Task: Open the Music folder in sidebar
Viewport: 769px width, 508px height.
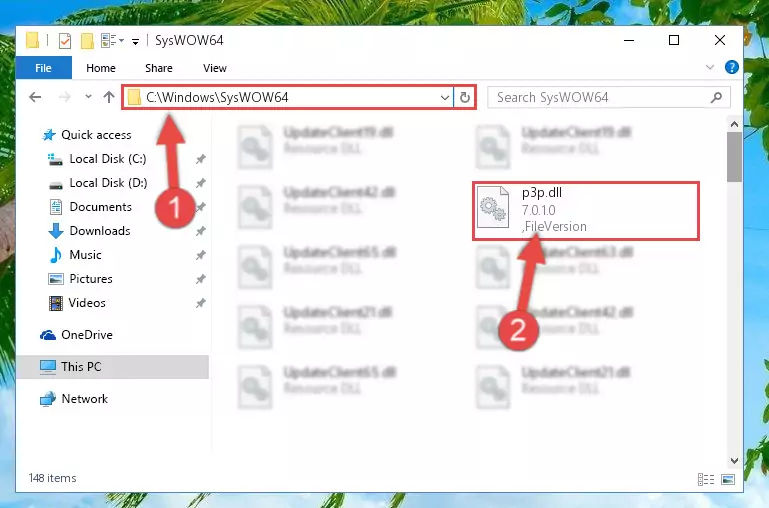Action: tap(76, 255)
